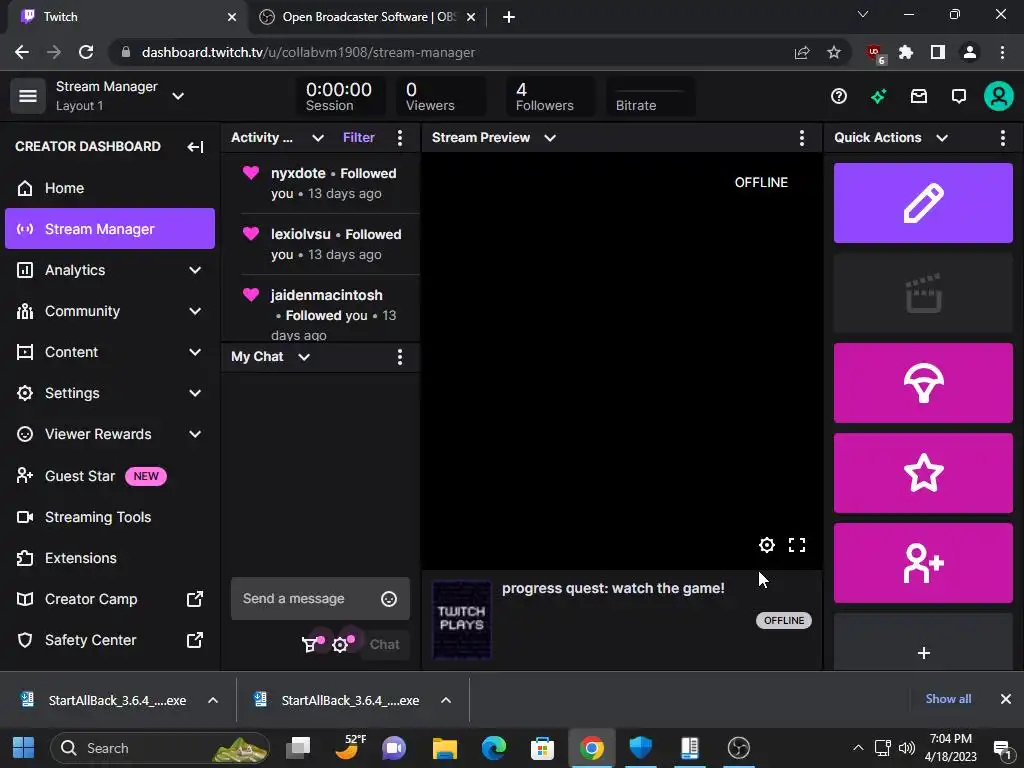Open the Stream Manager layout dropdown

tap(178, 96)
